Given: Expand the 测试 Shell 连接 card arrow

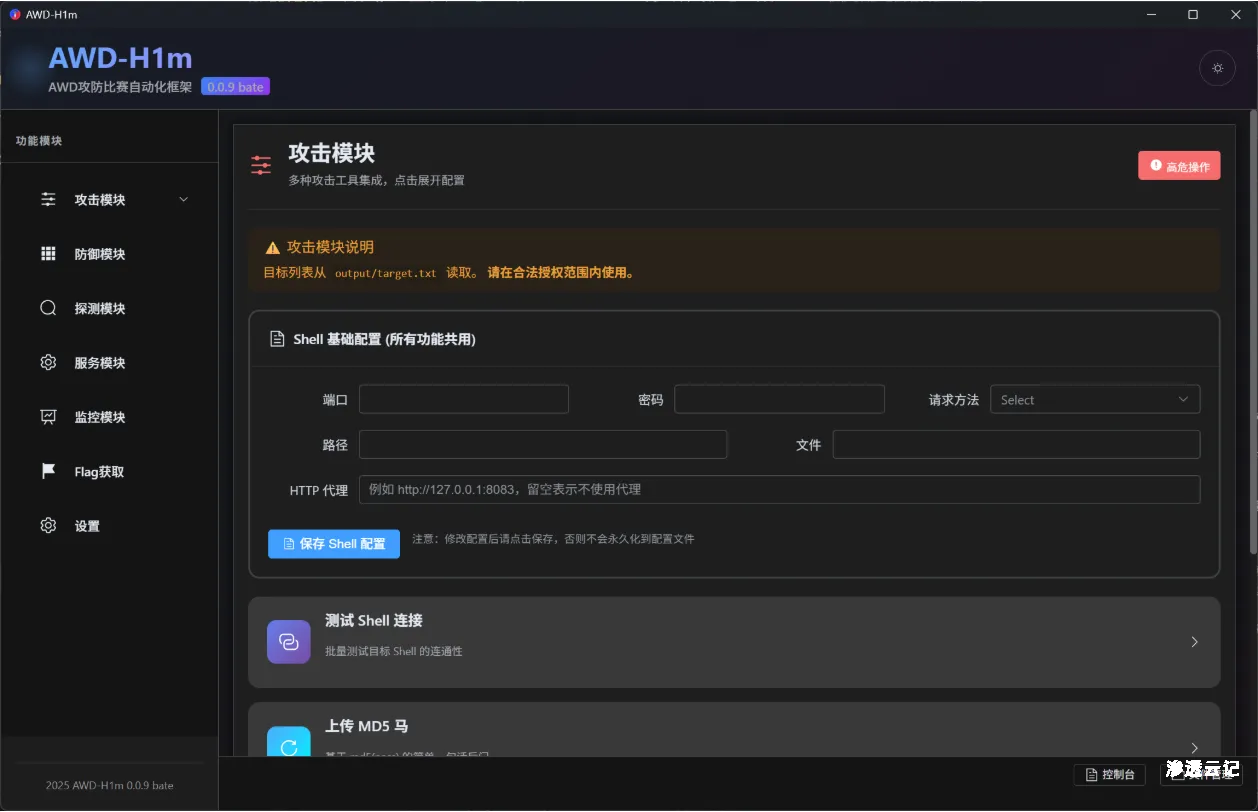Looking at the screenshot, I should [1194, 642].
